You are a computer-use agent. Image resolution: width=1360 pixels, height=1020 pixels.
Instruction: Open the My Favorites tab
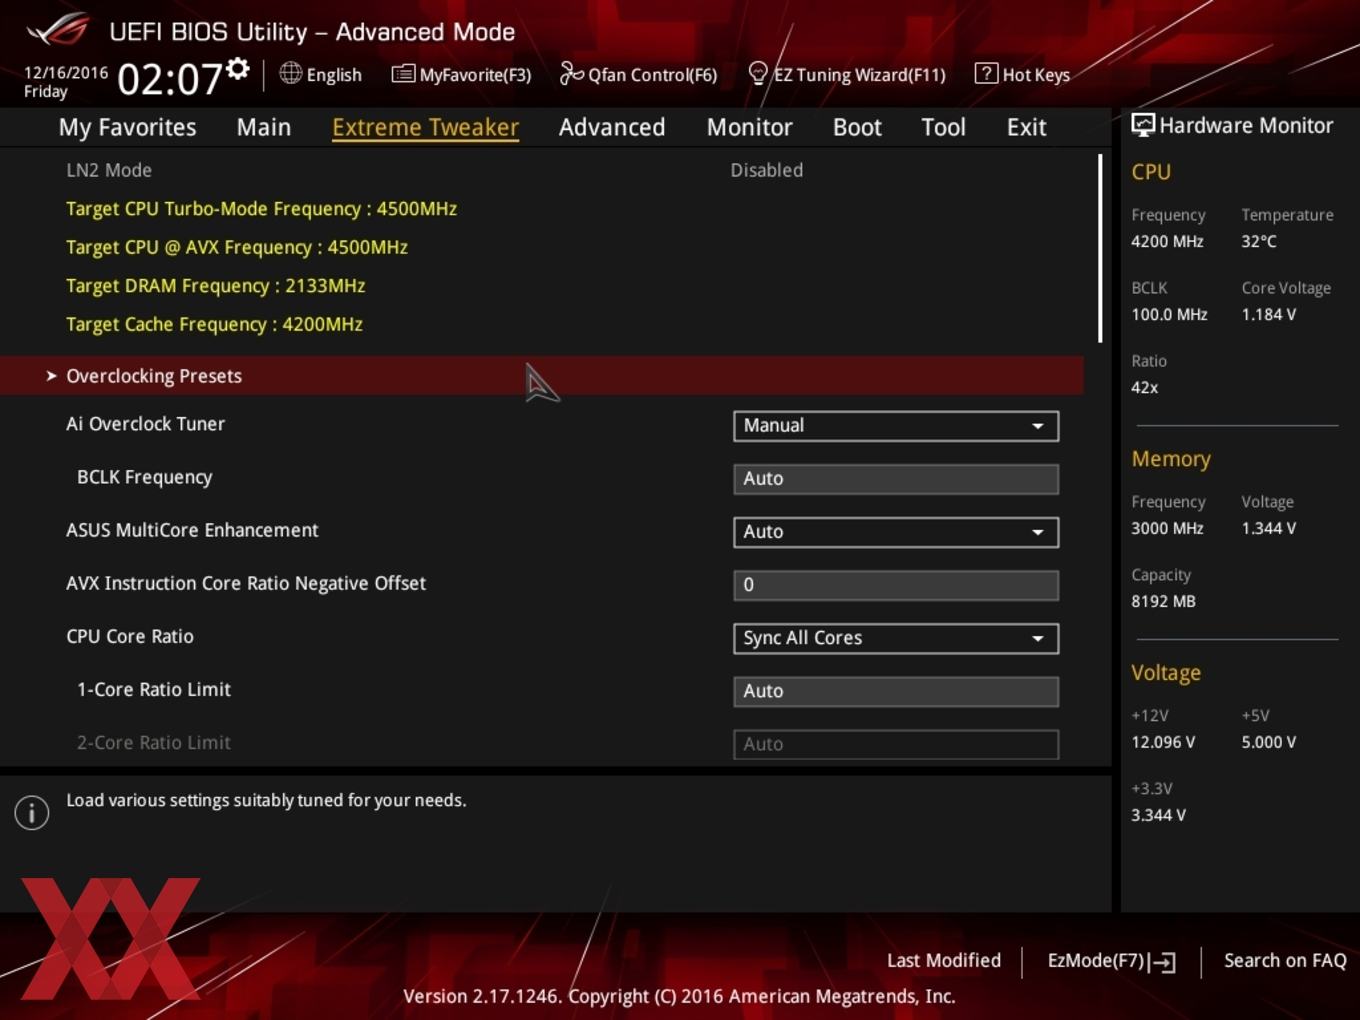tap(127, 127)
